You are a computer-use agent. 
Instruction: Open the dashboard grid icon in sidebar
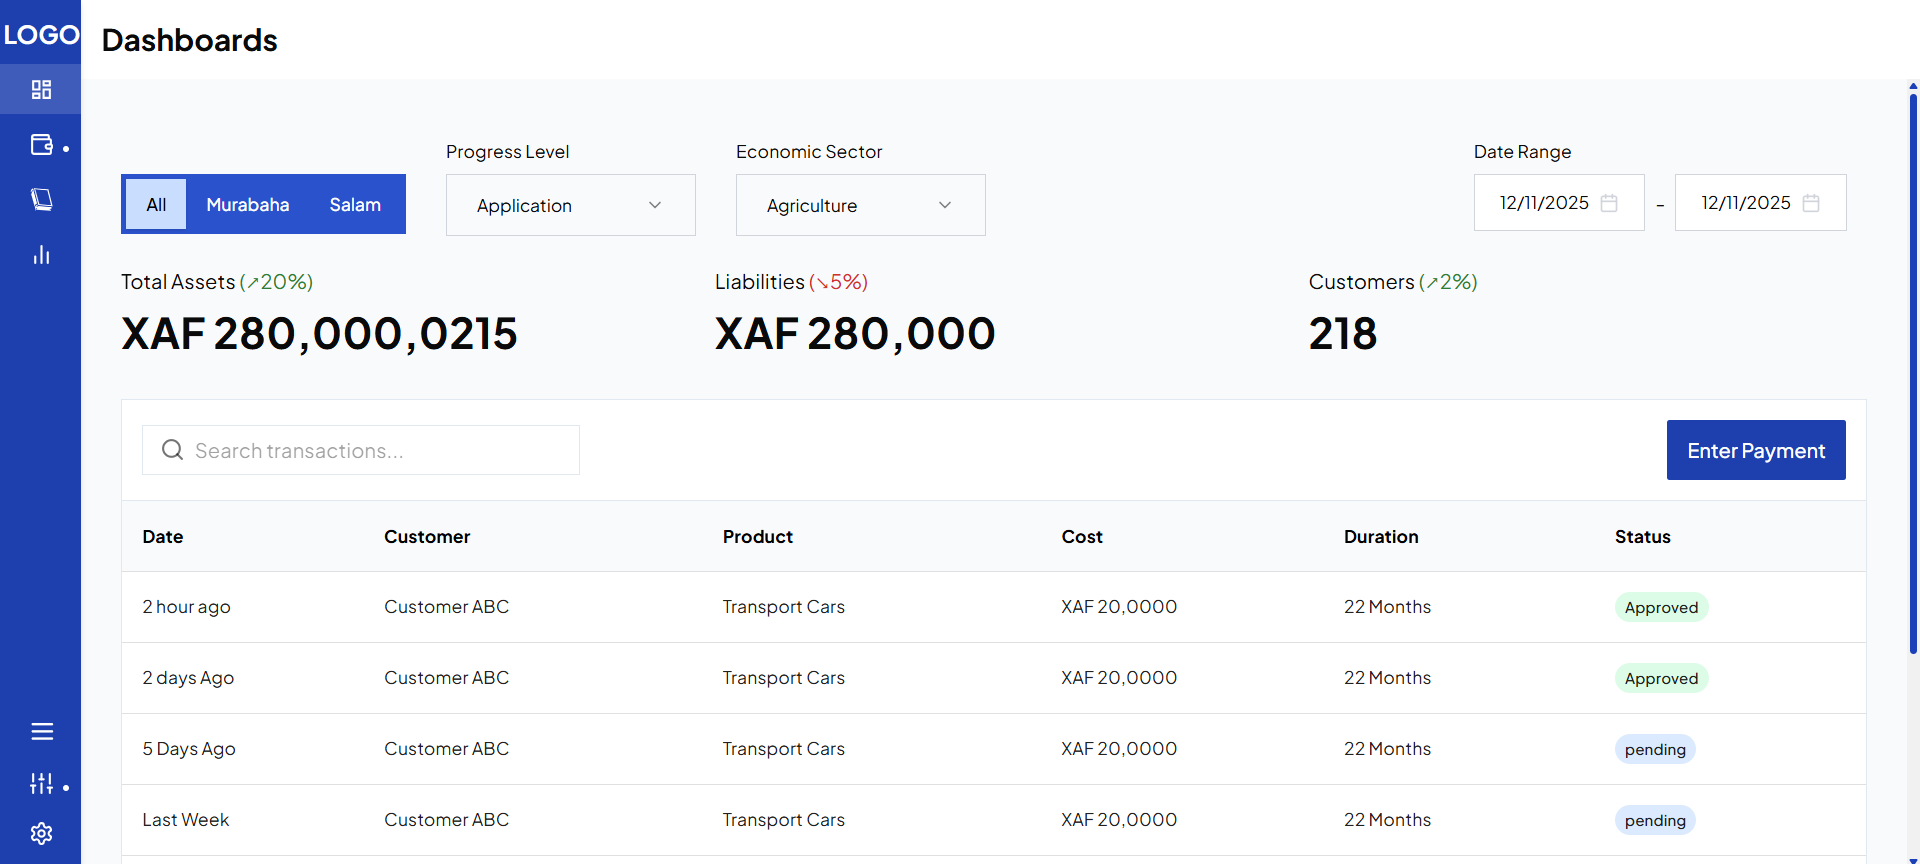(x=41, y=90)
